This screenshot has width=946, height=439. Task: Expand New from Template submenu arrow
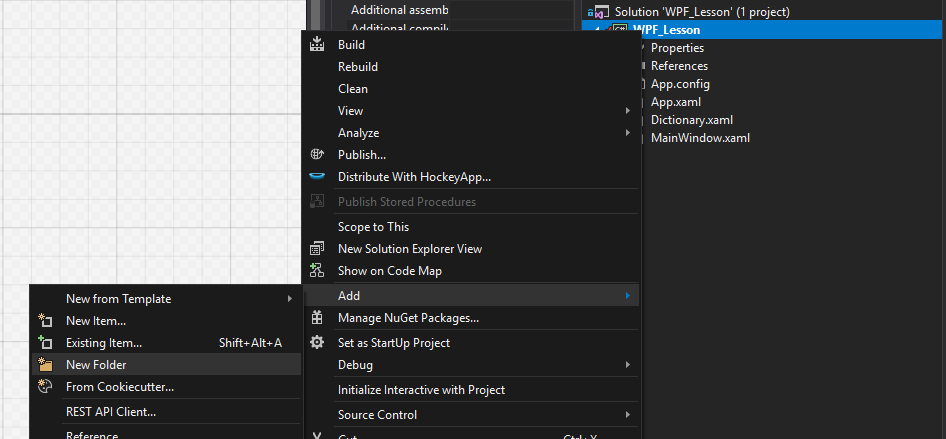pyautogui.click(x=290, y=298)
